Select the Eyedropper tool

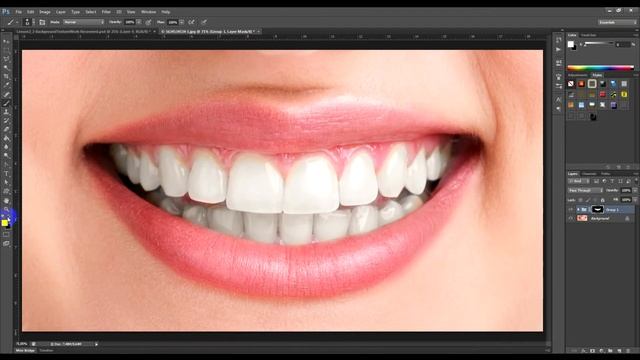[x=6, y=85]
